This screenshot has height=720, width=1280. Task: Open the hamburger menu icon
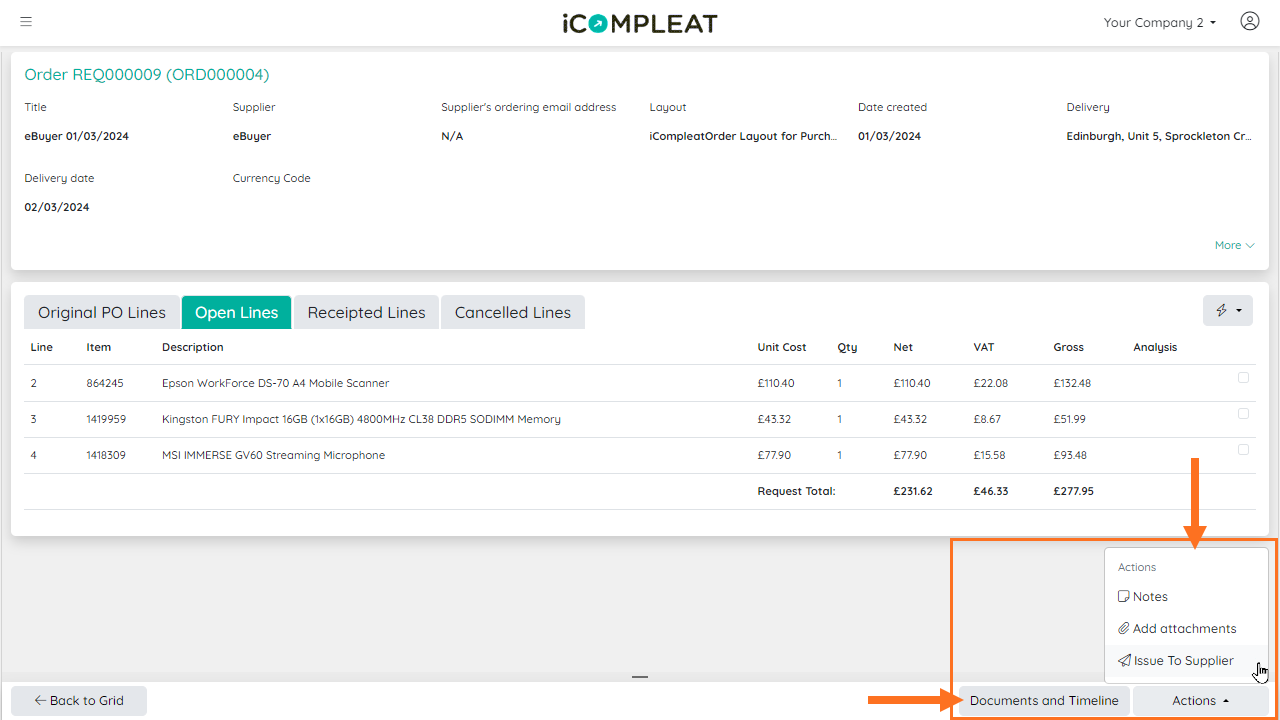[26, 22]
